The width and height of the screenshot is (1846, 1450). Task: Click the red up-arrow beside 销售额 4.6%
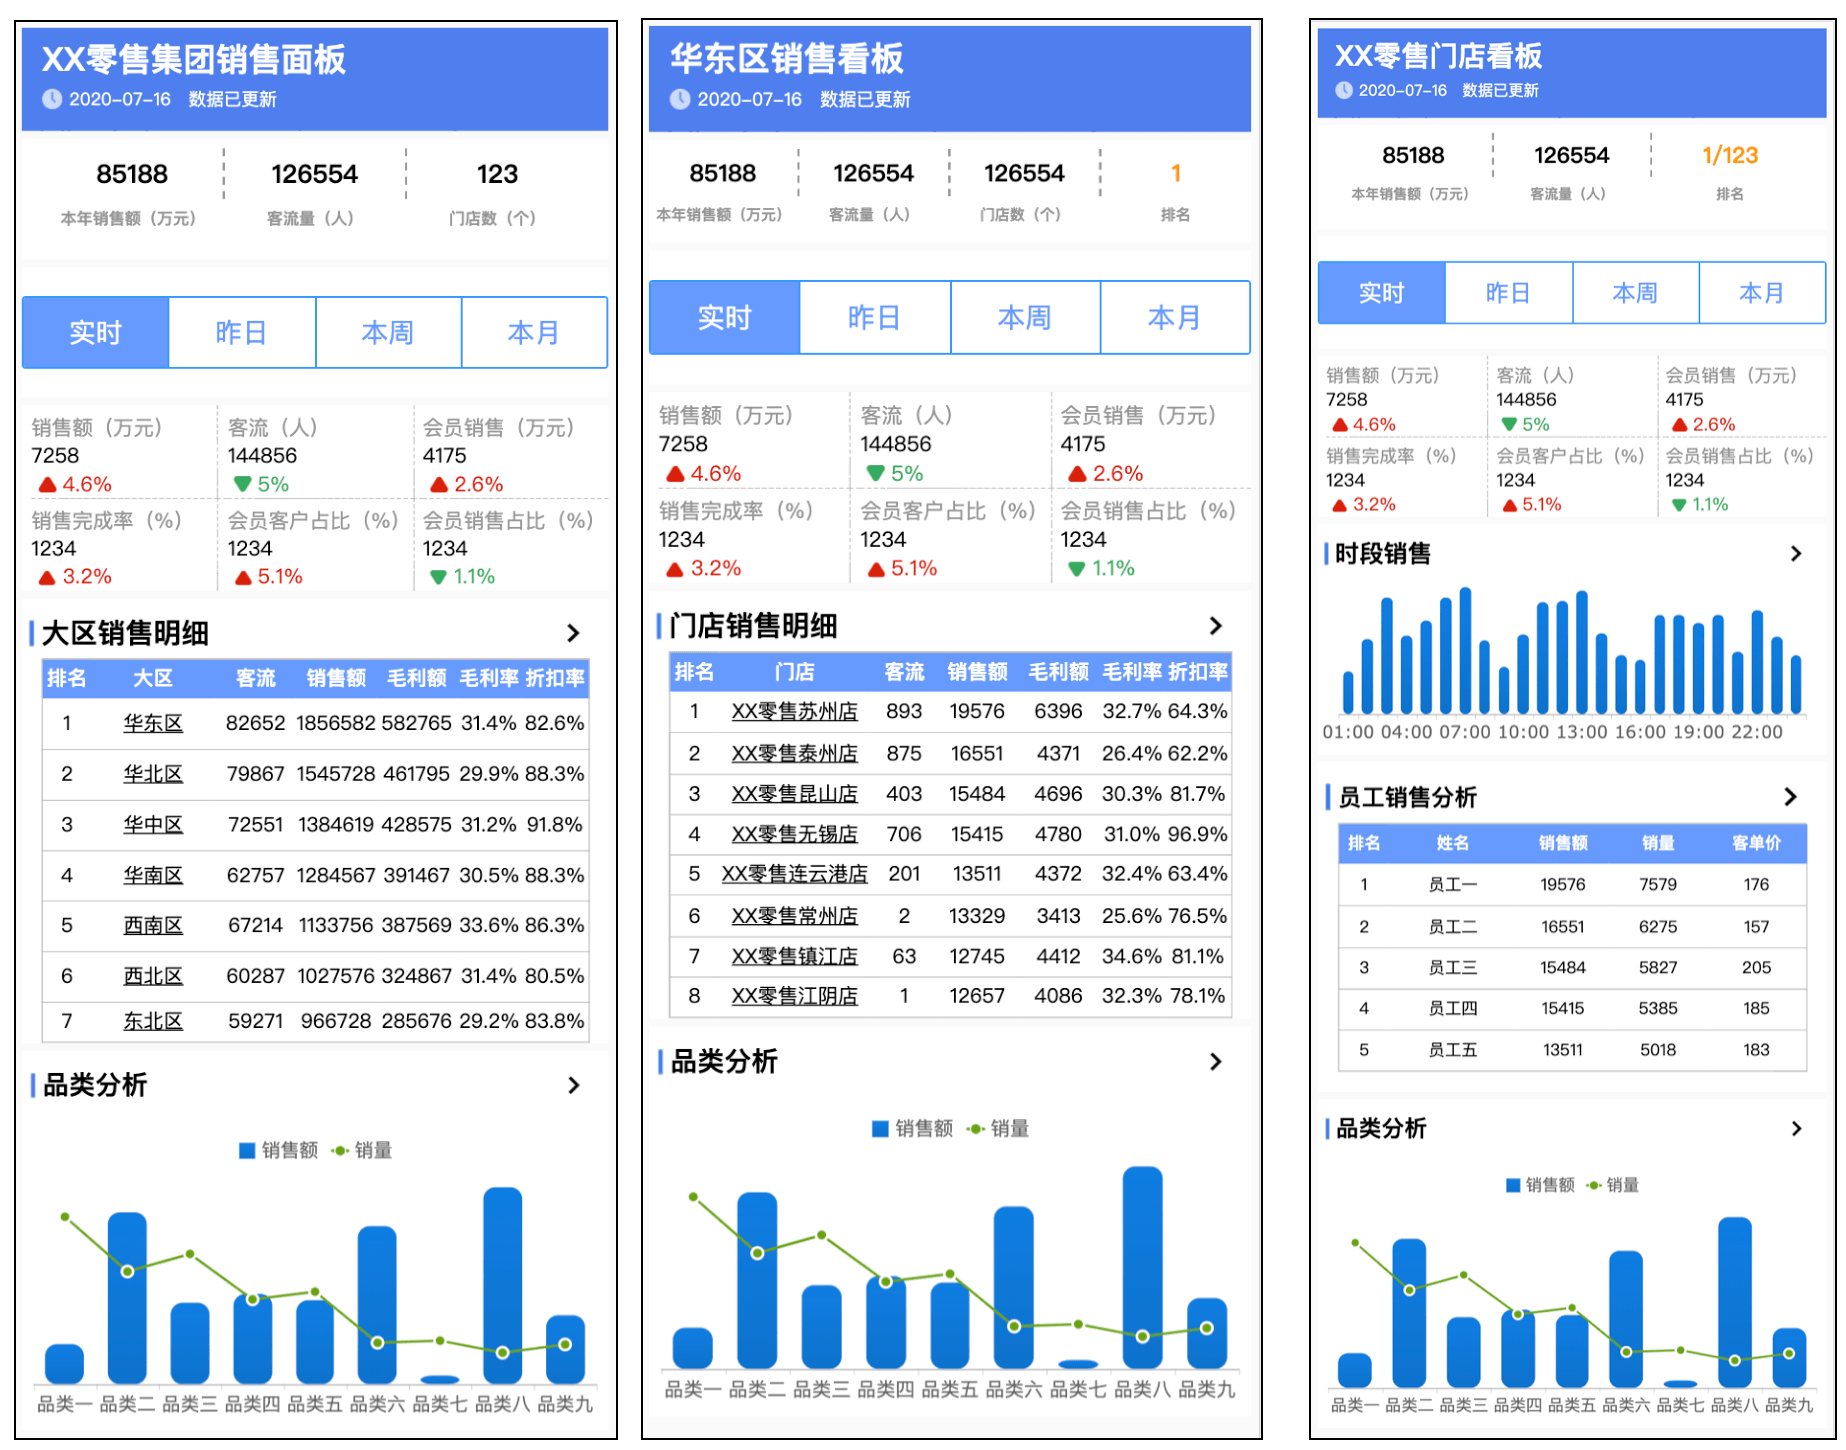click(x=47, y=483)
